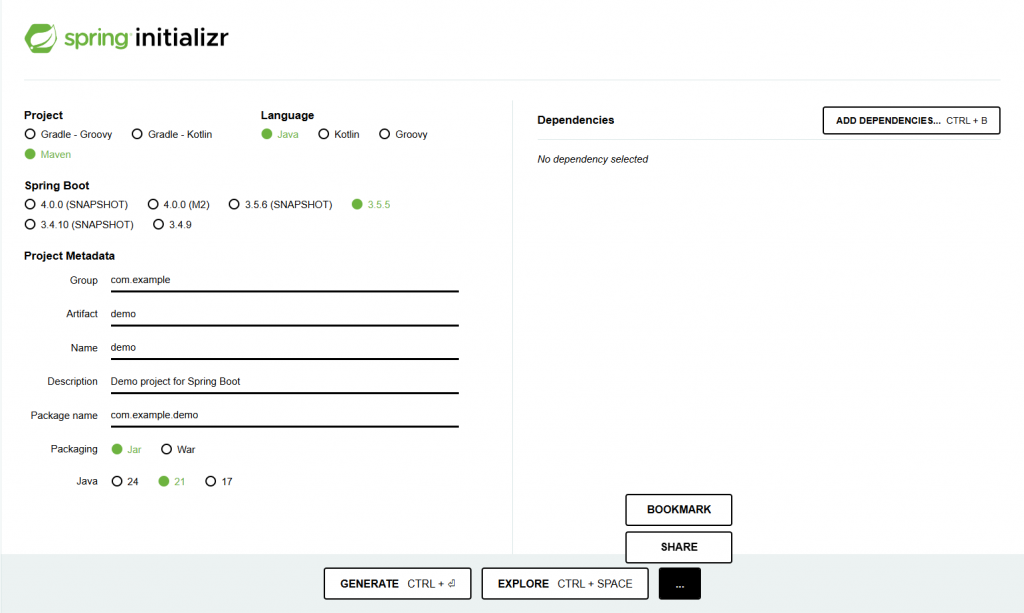Select Gradle - Kotlin project type
The image size is (1024, 613).
pyautogui.click(x=172, y=134)
